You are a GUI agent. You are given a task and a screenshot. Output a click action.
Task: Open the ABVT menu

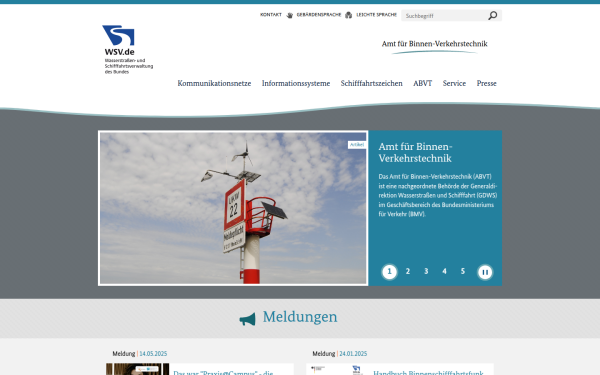coord(422,83)
